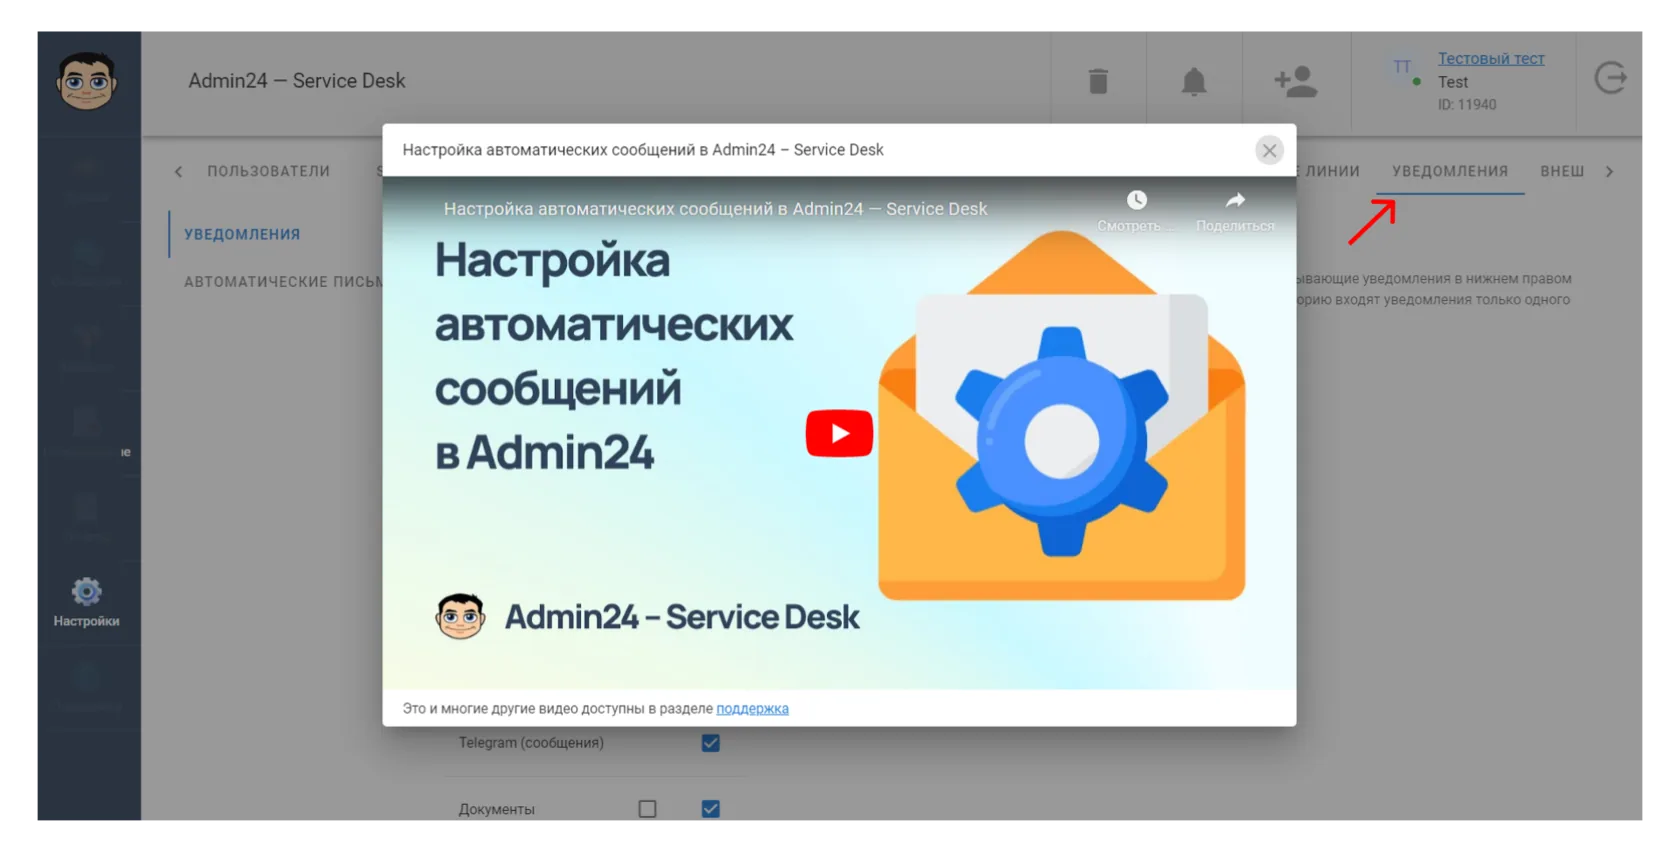Open the поддержка link below the video
The height and width of the screenshot is (851, 1680).
[x=752, y=708]
